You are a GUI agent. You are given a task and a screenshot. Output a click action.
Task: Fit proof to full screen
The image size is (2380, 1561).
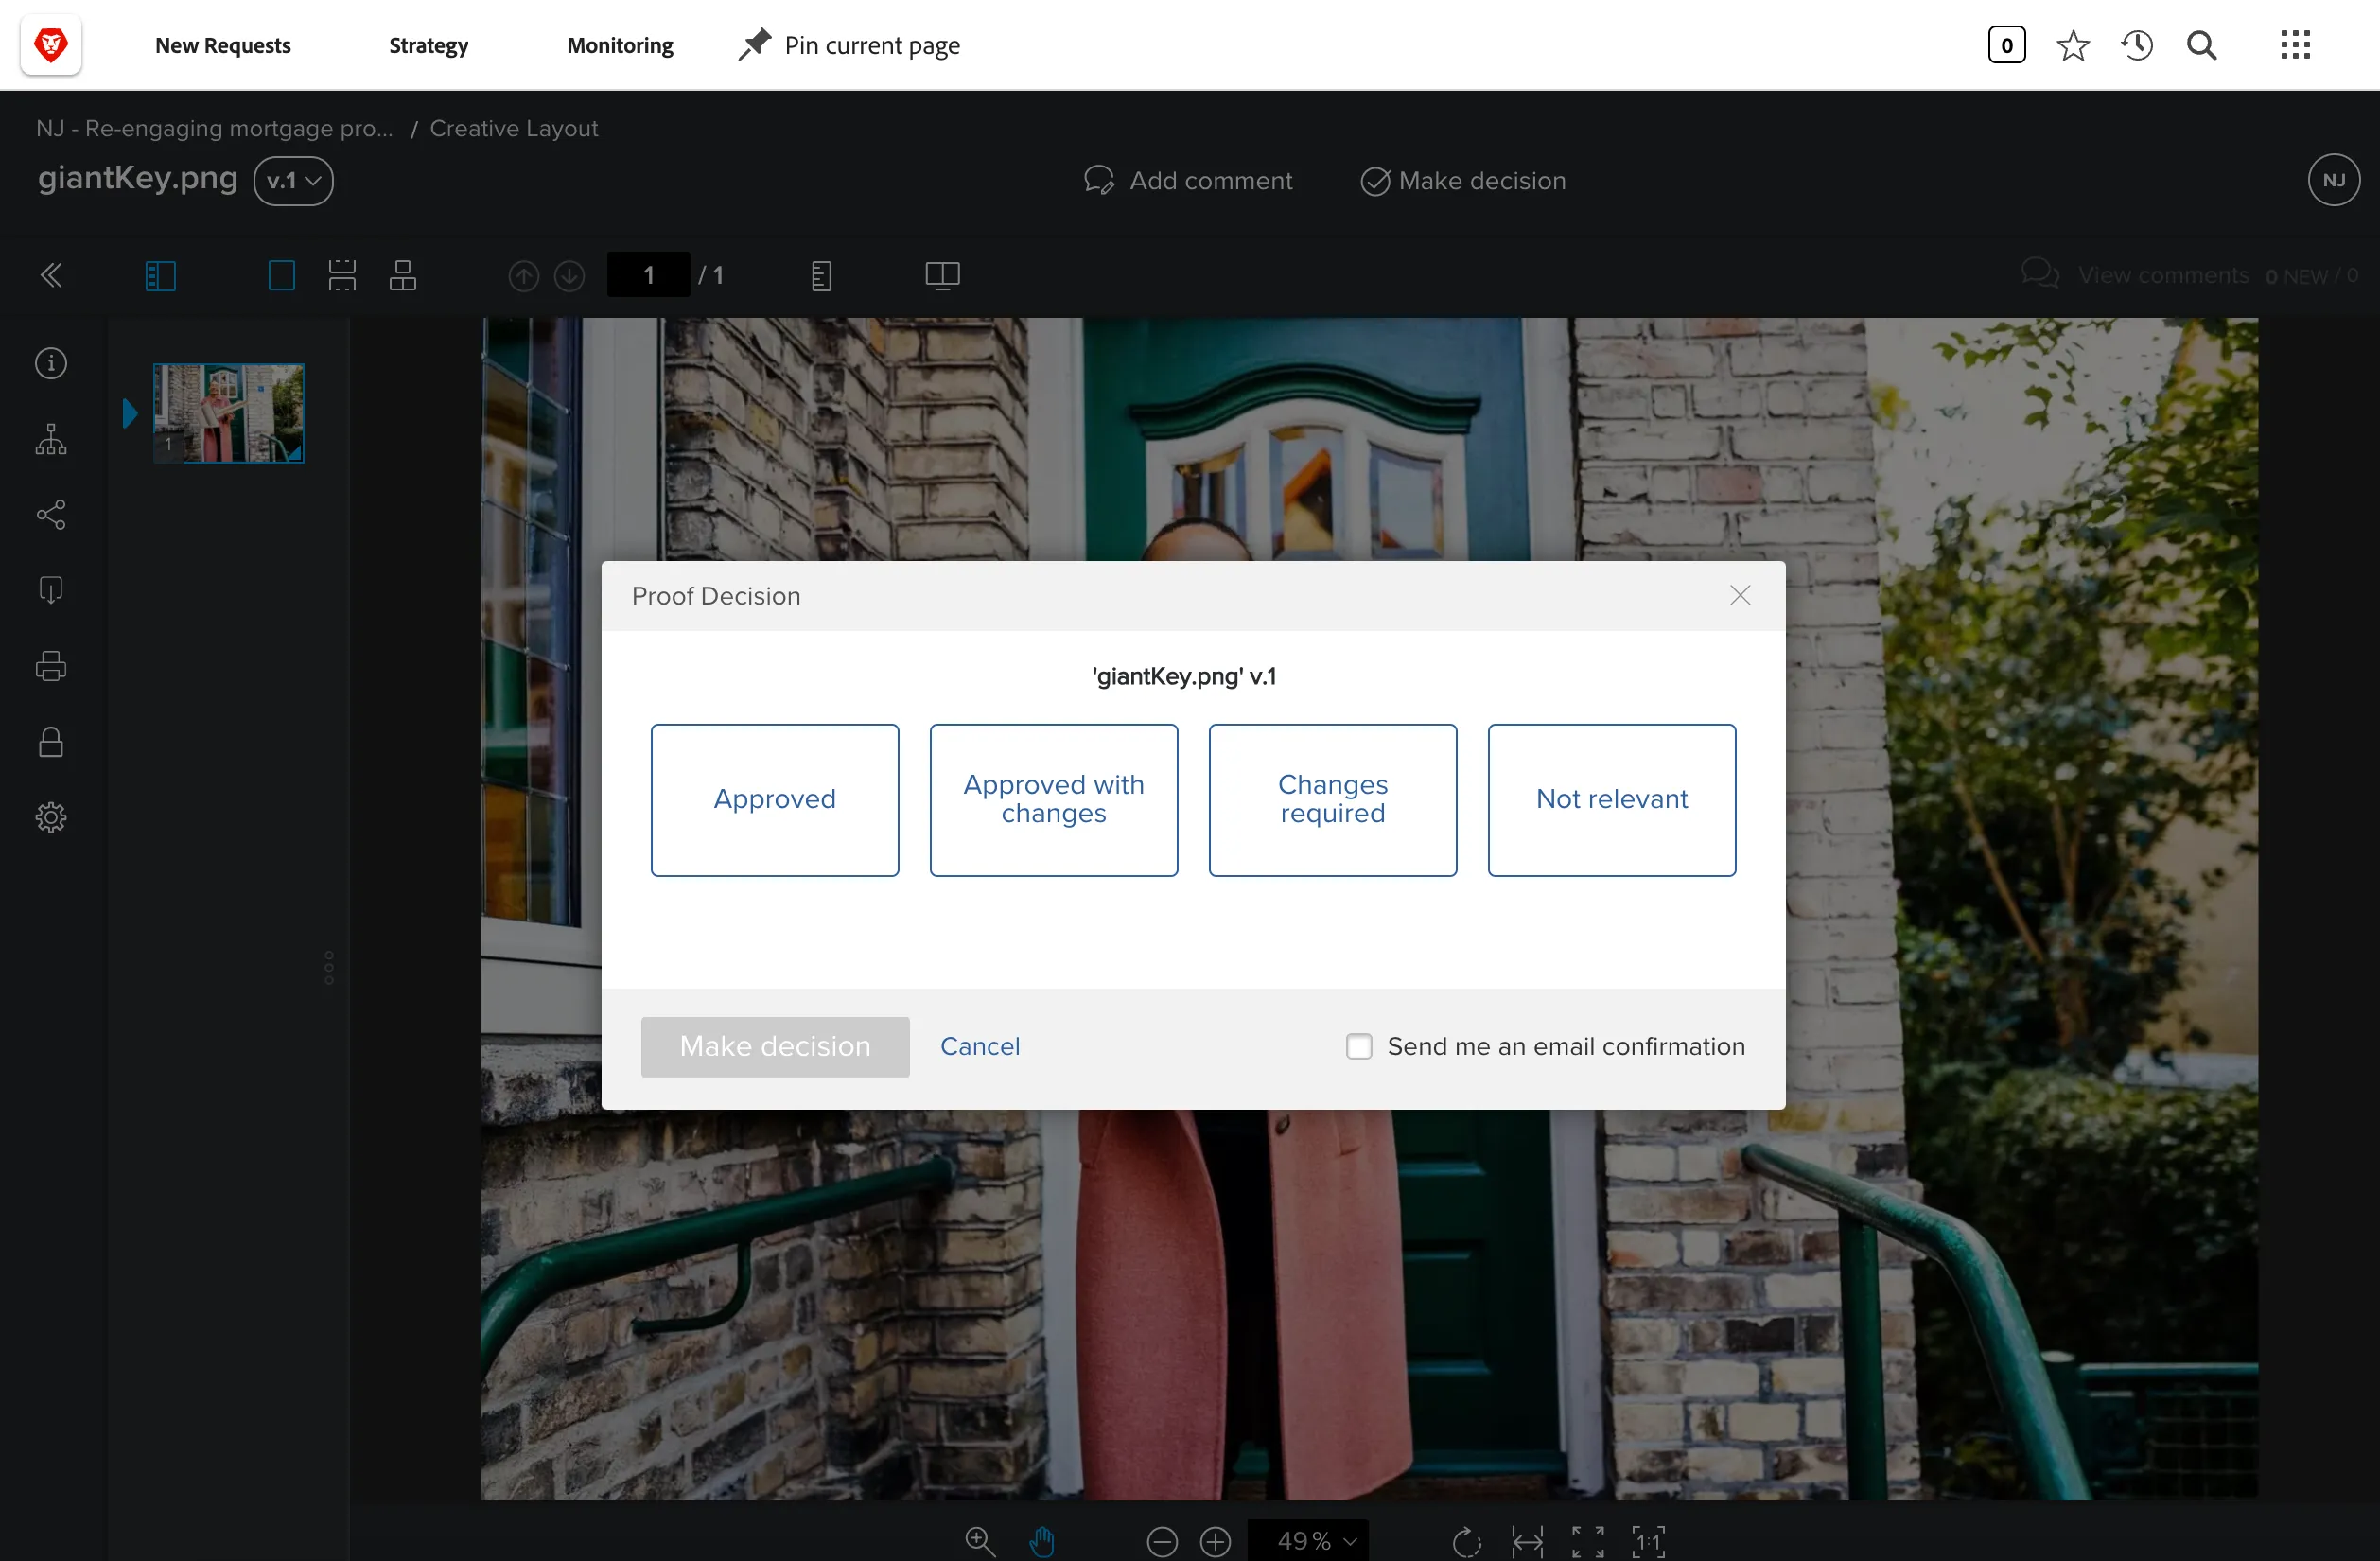click(x=1588, y=1541)
